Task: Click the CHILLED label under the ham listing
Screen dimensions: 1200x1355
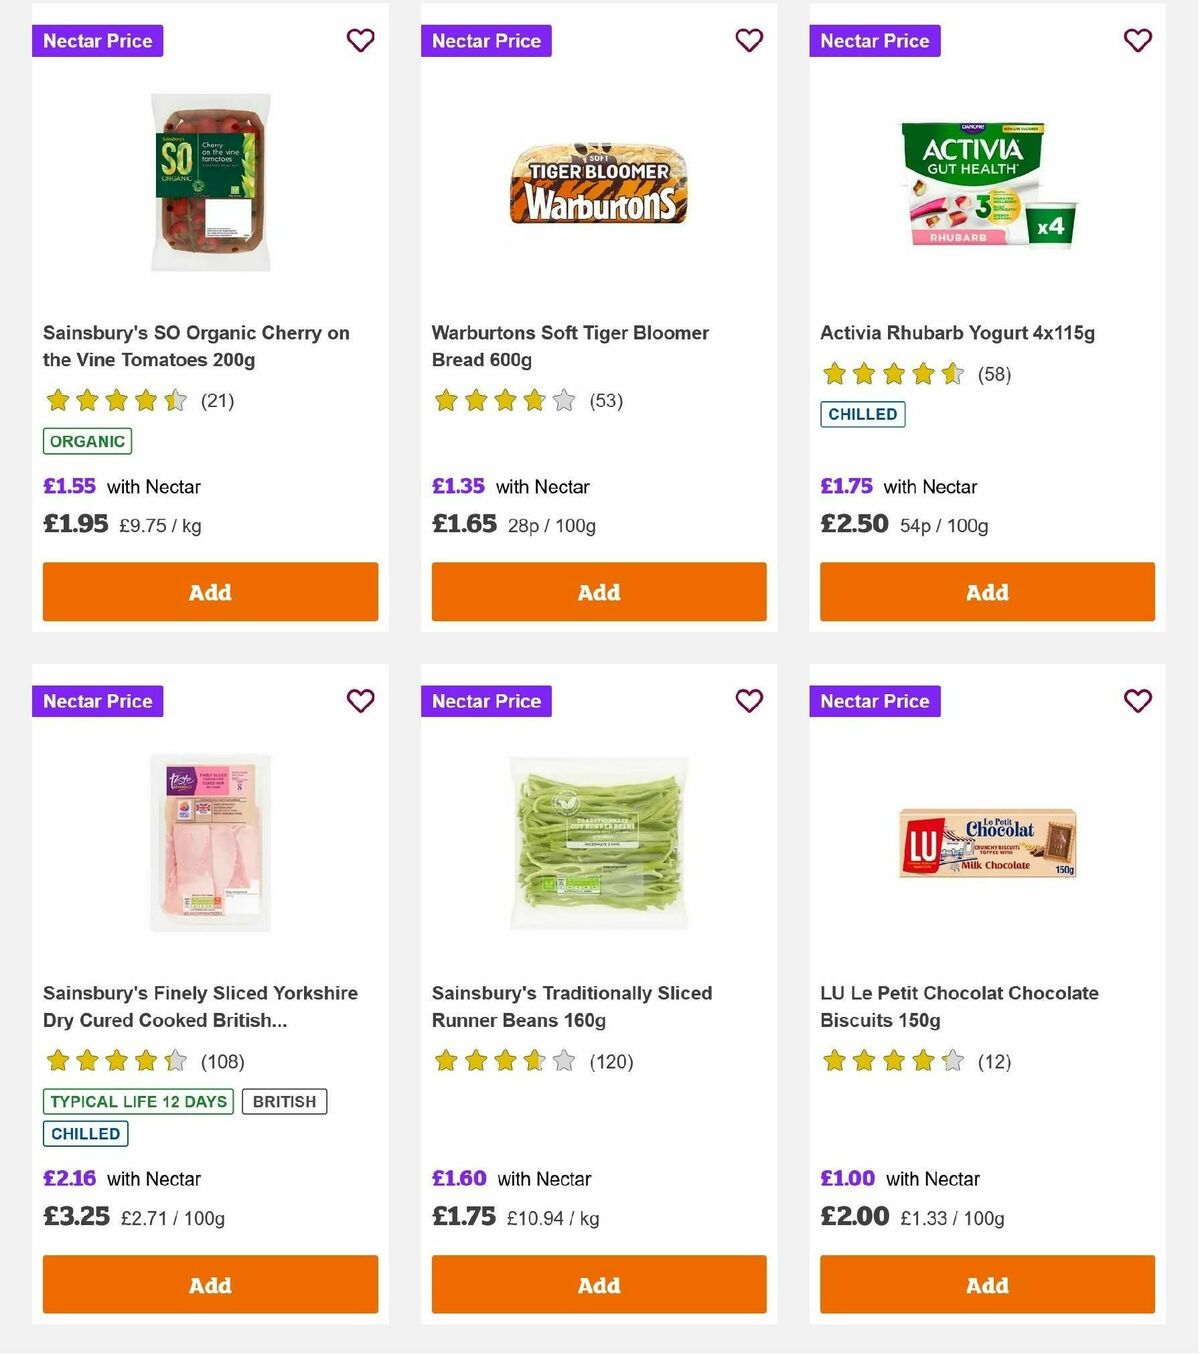Action: click(x=85, y=1133)
